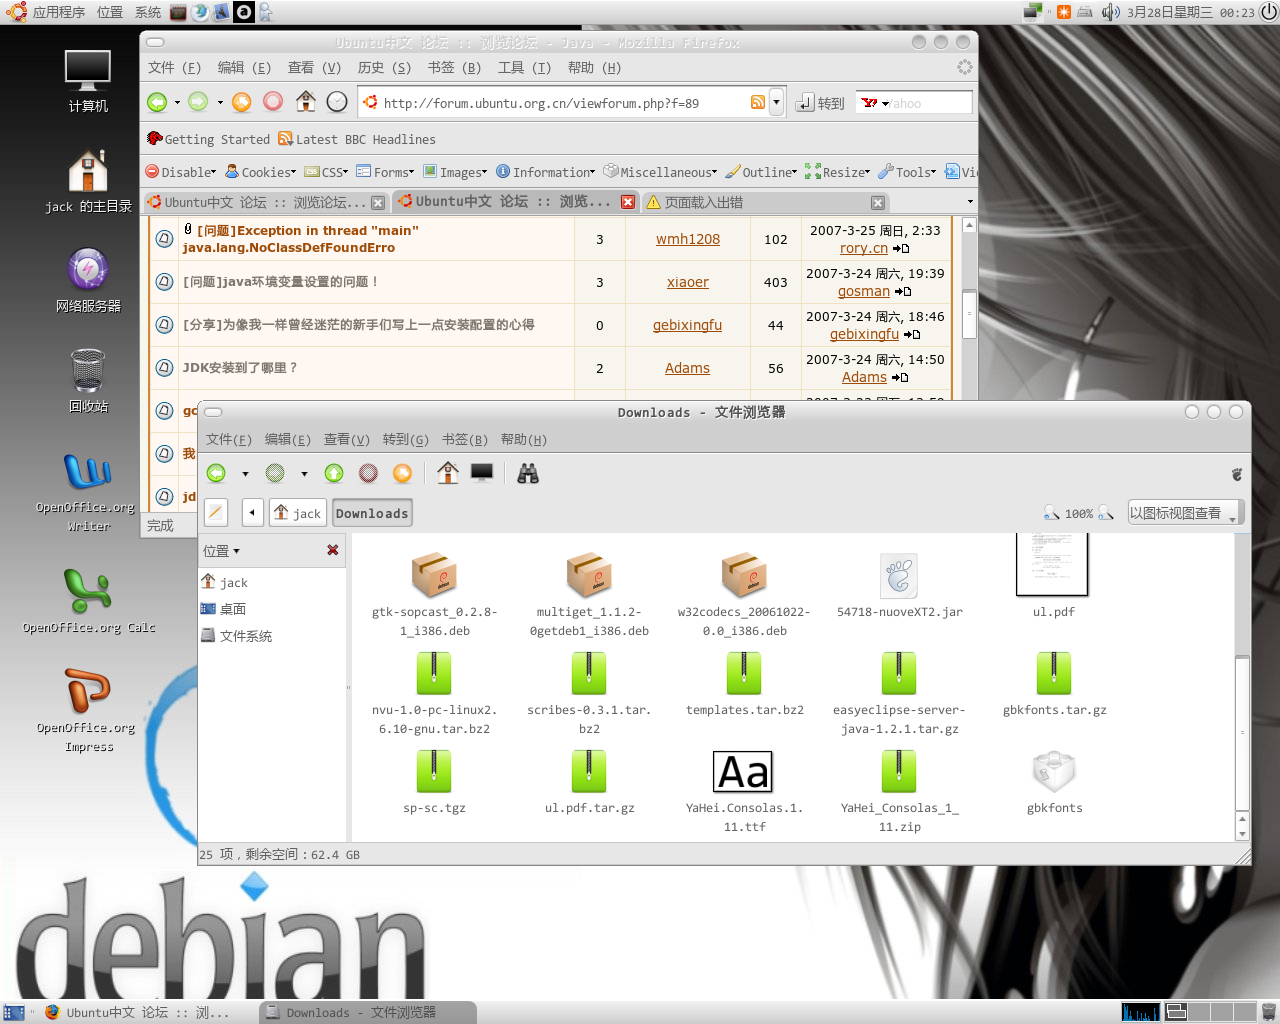Click file browser computer icon
The width and height of the screenshot is (1280, 1024).
(x=482, y=472)
